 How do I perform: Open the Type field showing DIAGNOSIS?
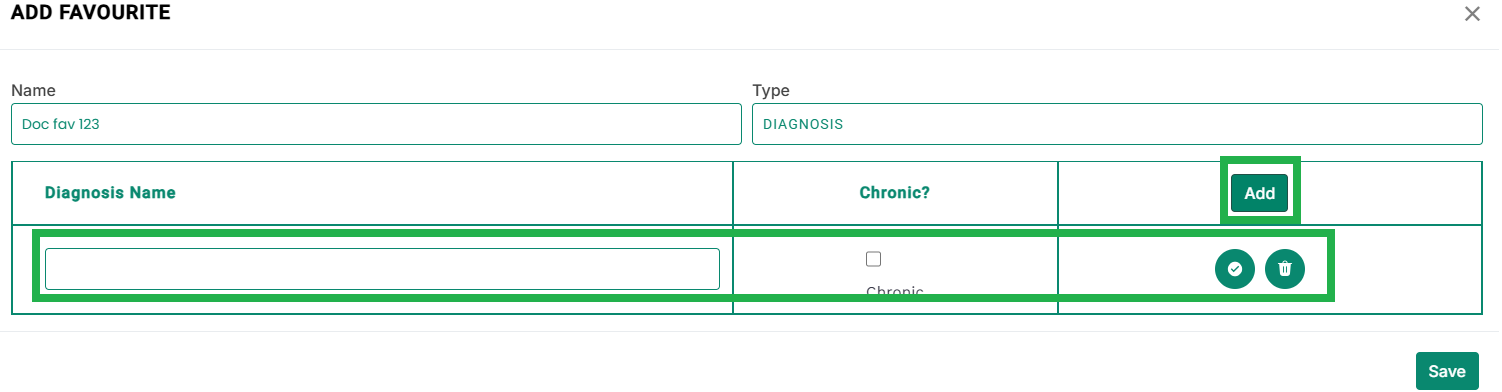click(x=1117, y=125)
